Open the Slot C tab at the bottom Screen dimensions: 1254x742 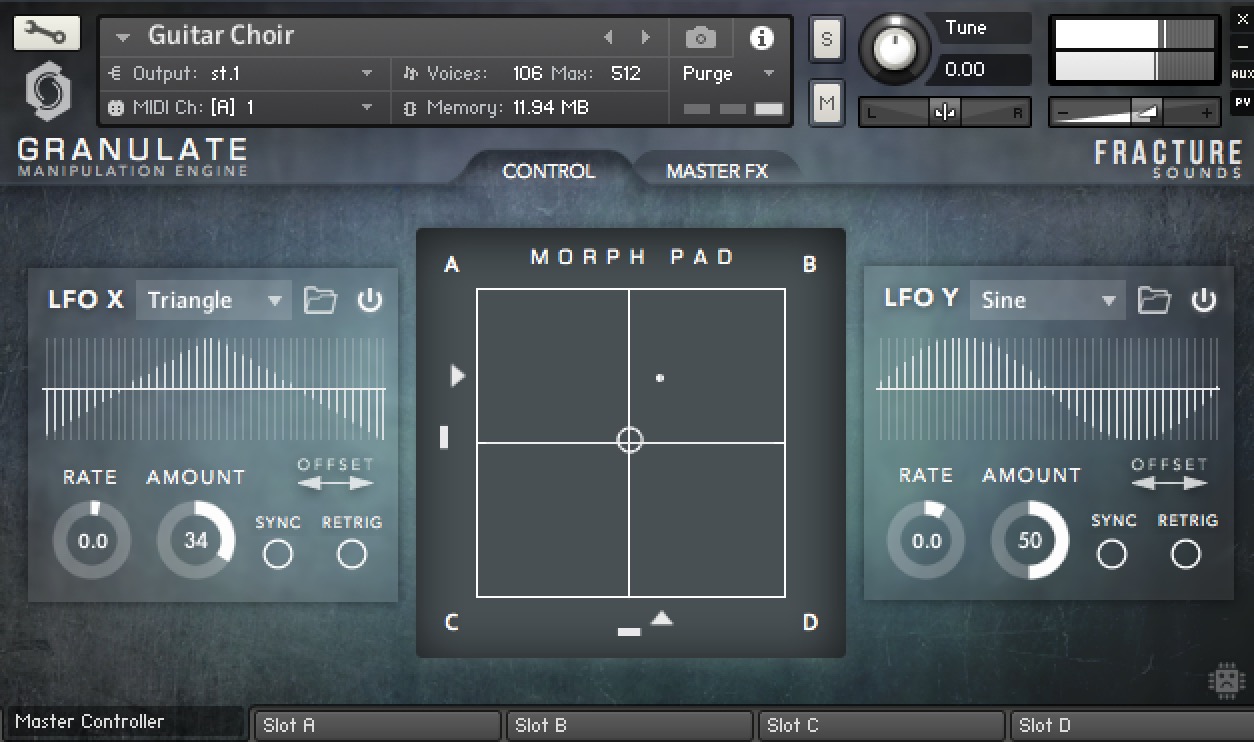click(x=880, y=725)
